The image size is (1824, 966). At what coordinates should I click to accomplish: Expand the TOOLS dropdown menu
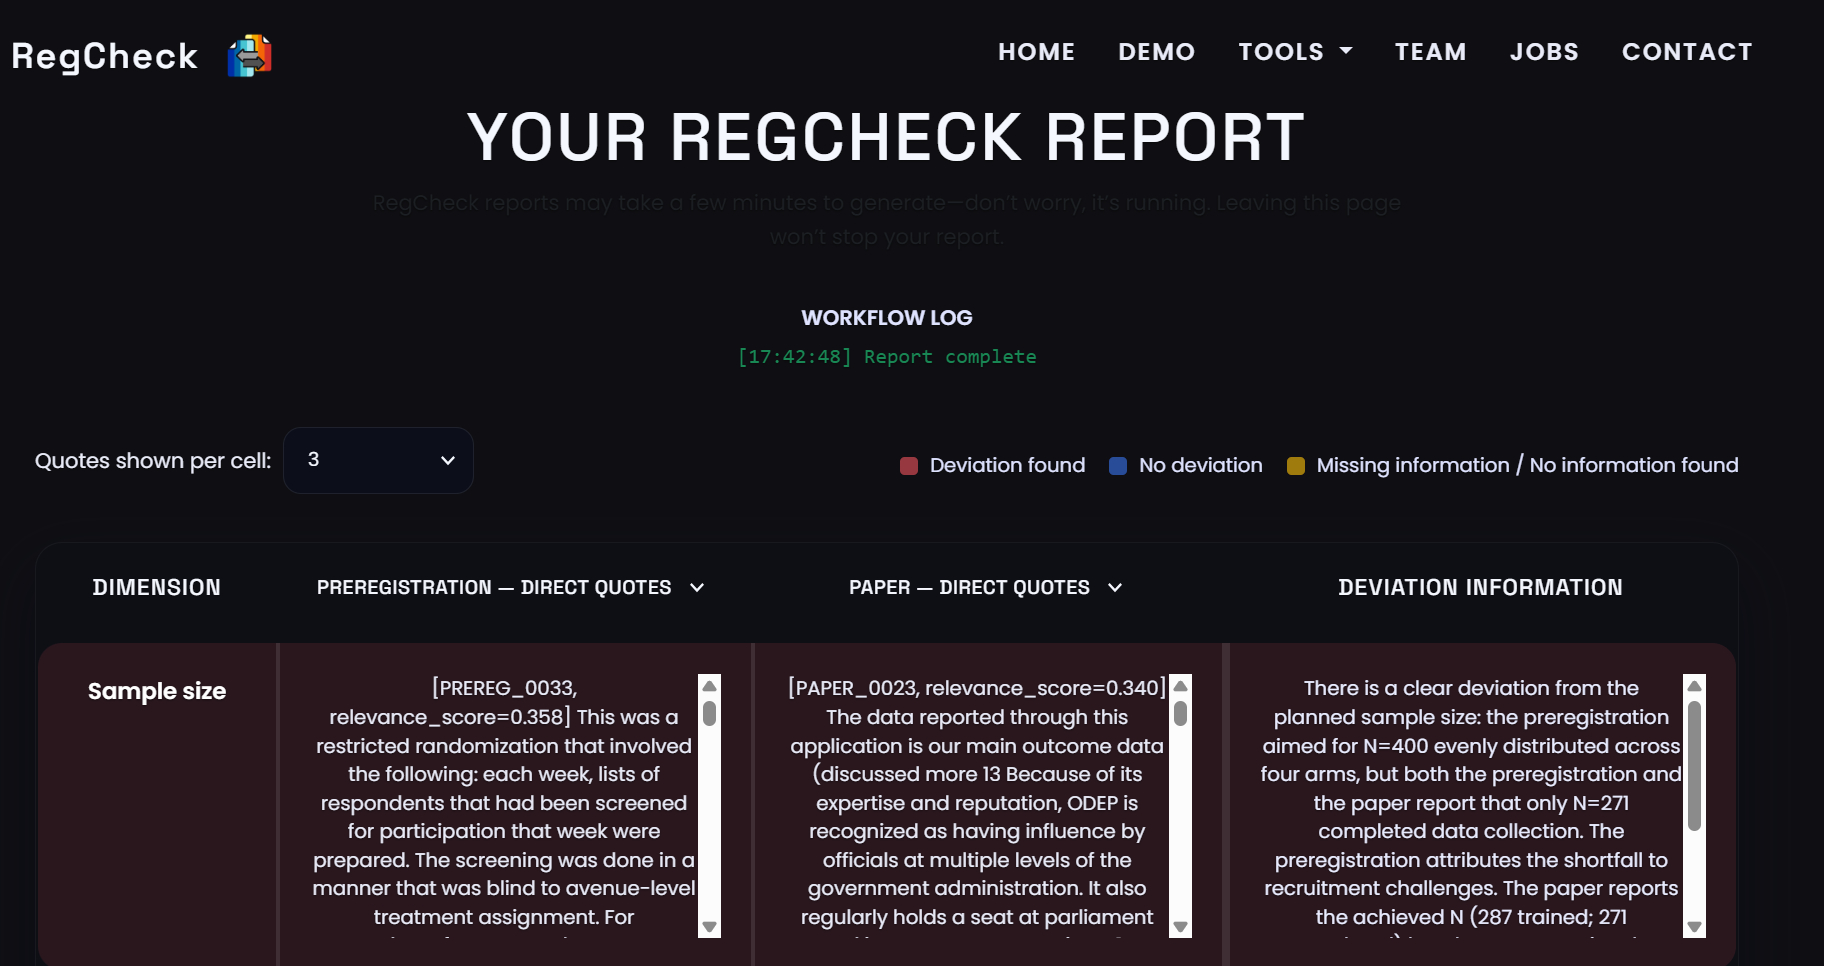point(1295,52)
